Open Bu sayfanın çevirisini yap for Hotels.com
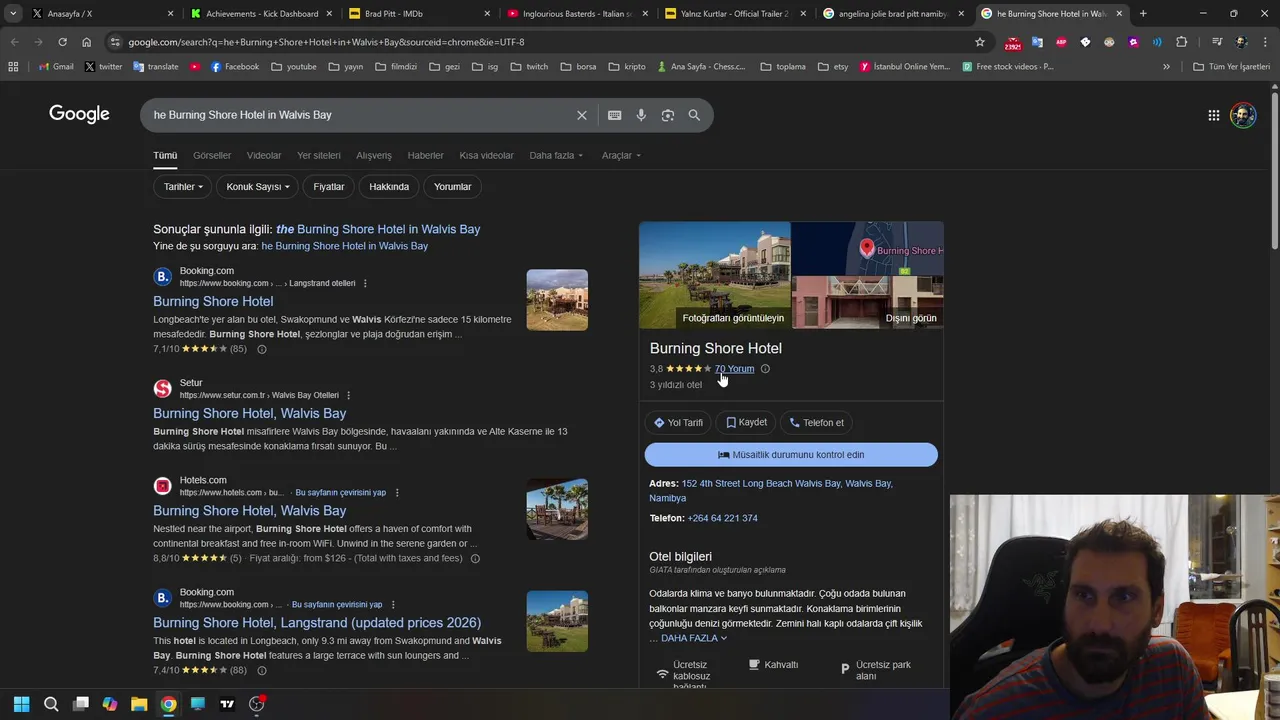The height and width of the screenshot is (720, 1280). coord(341,493)
